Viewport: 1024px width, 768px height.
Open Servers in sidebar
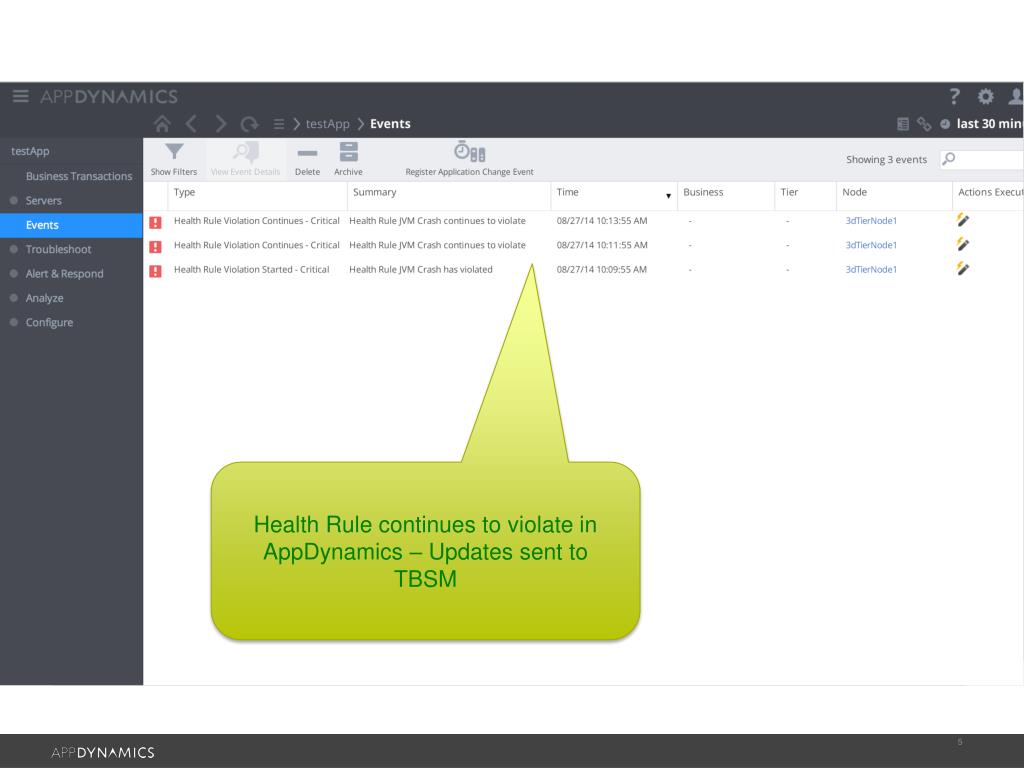[44, 200]
